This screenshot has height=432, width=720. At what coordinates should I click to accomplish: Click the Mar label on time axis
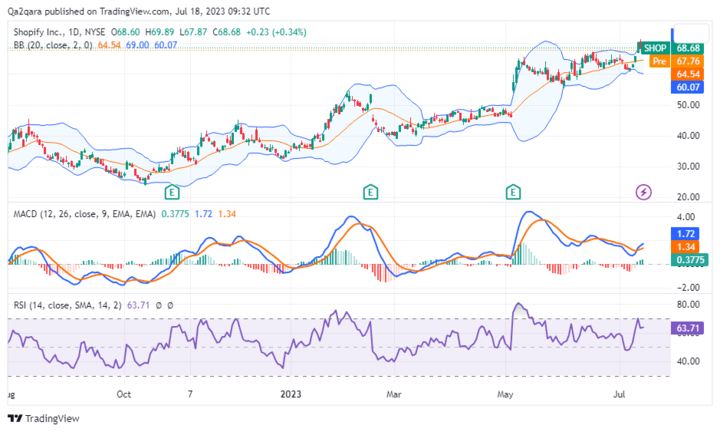coord(394,394)
